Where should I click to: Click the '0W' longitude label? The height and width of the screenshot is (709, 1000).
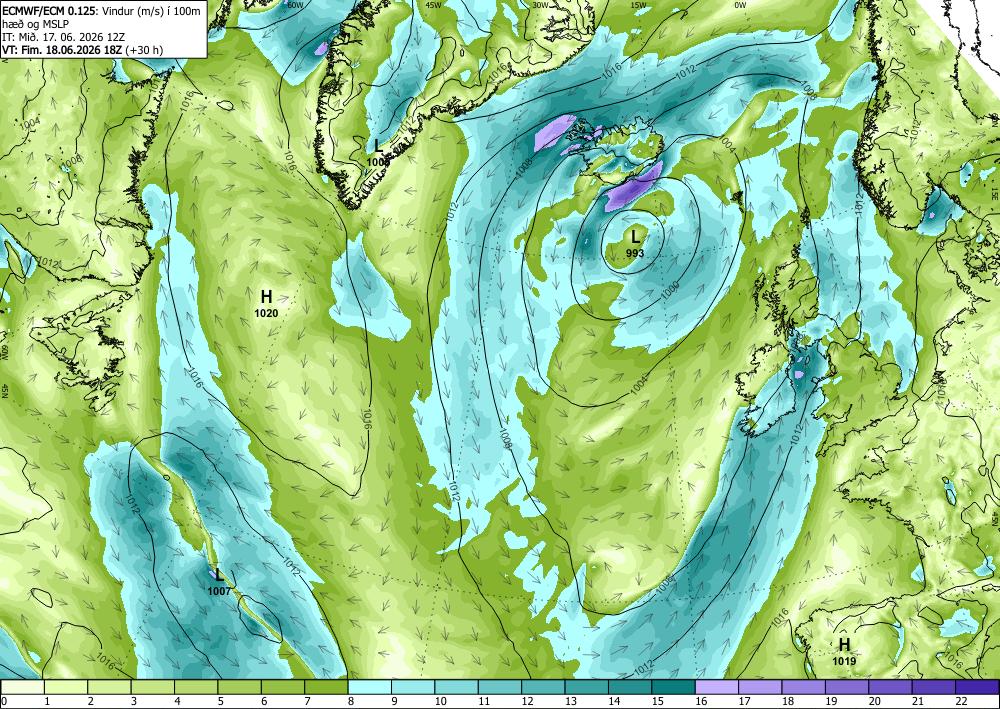coord(740,4)
